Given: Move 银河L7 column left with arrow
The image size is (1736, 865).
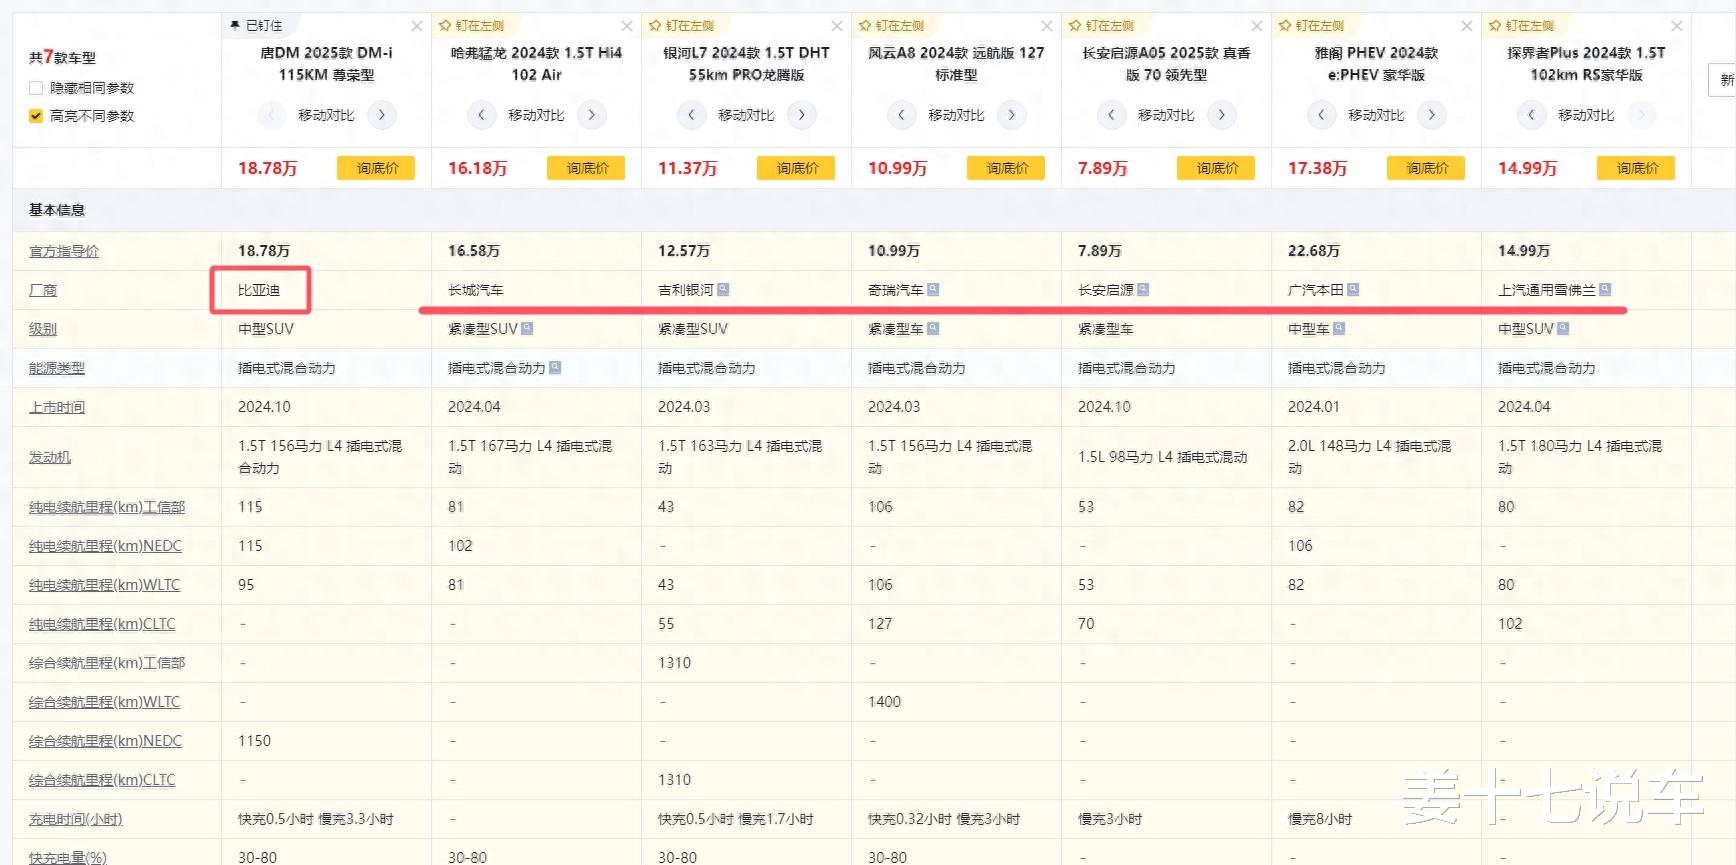Looking at the screenshot, I should point(691,115).
